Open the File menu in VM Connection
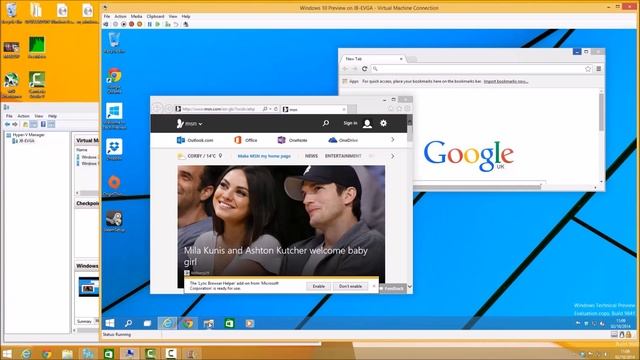 point(107,16)
